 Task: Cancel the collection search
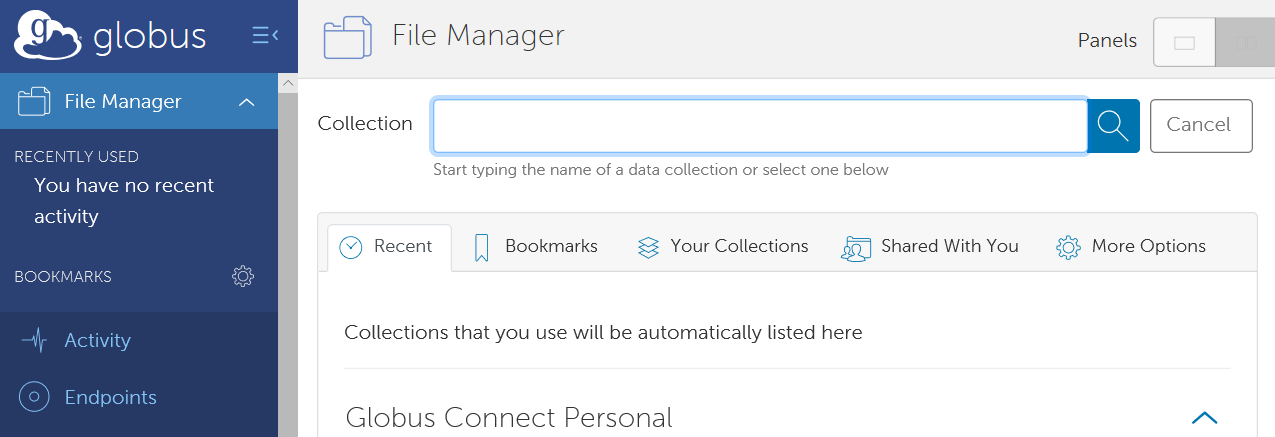pos(1201,125)
